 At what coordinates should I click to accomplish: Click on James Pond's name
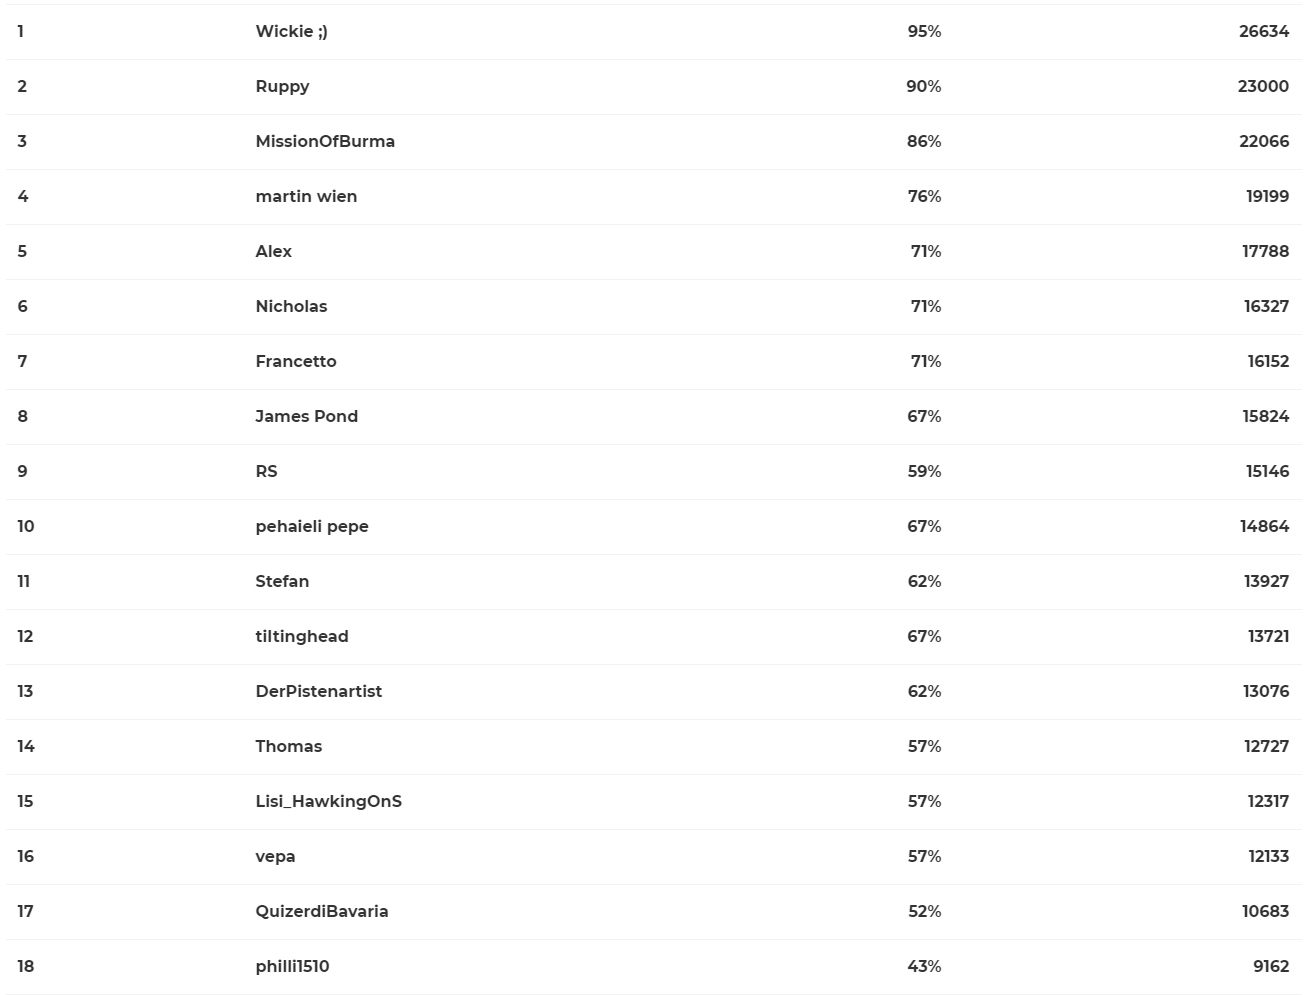pyautogui.click(x=306, y=417)
